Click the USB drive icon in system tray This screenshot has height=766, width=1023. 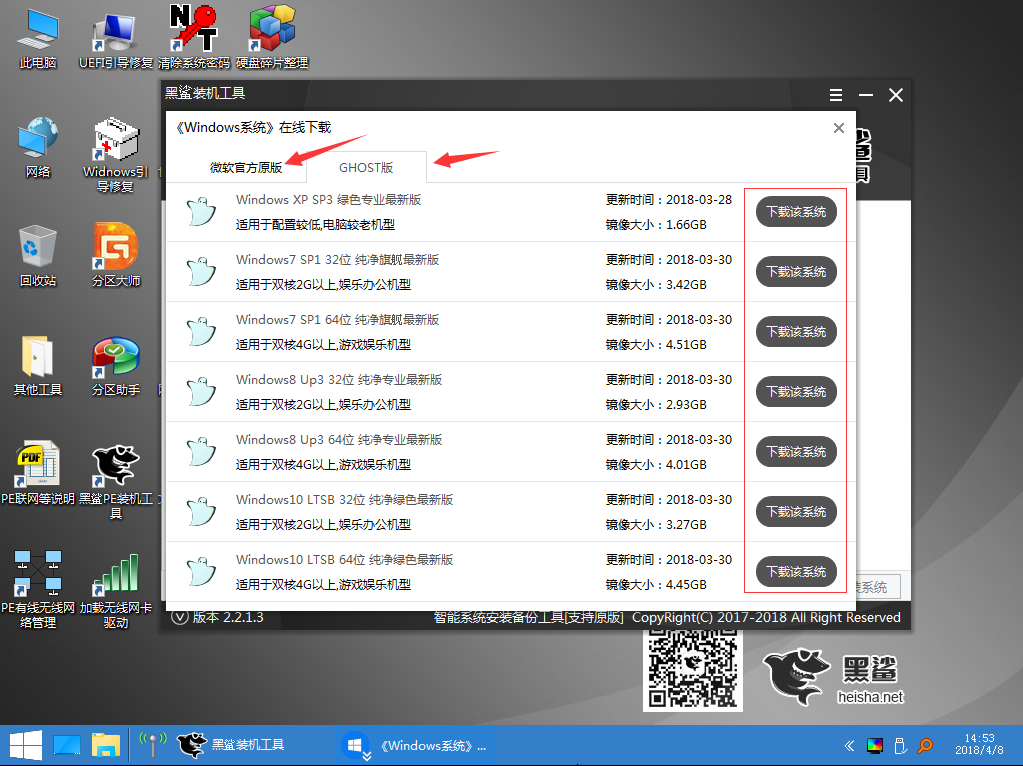[902, 745]
